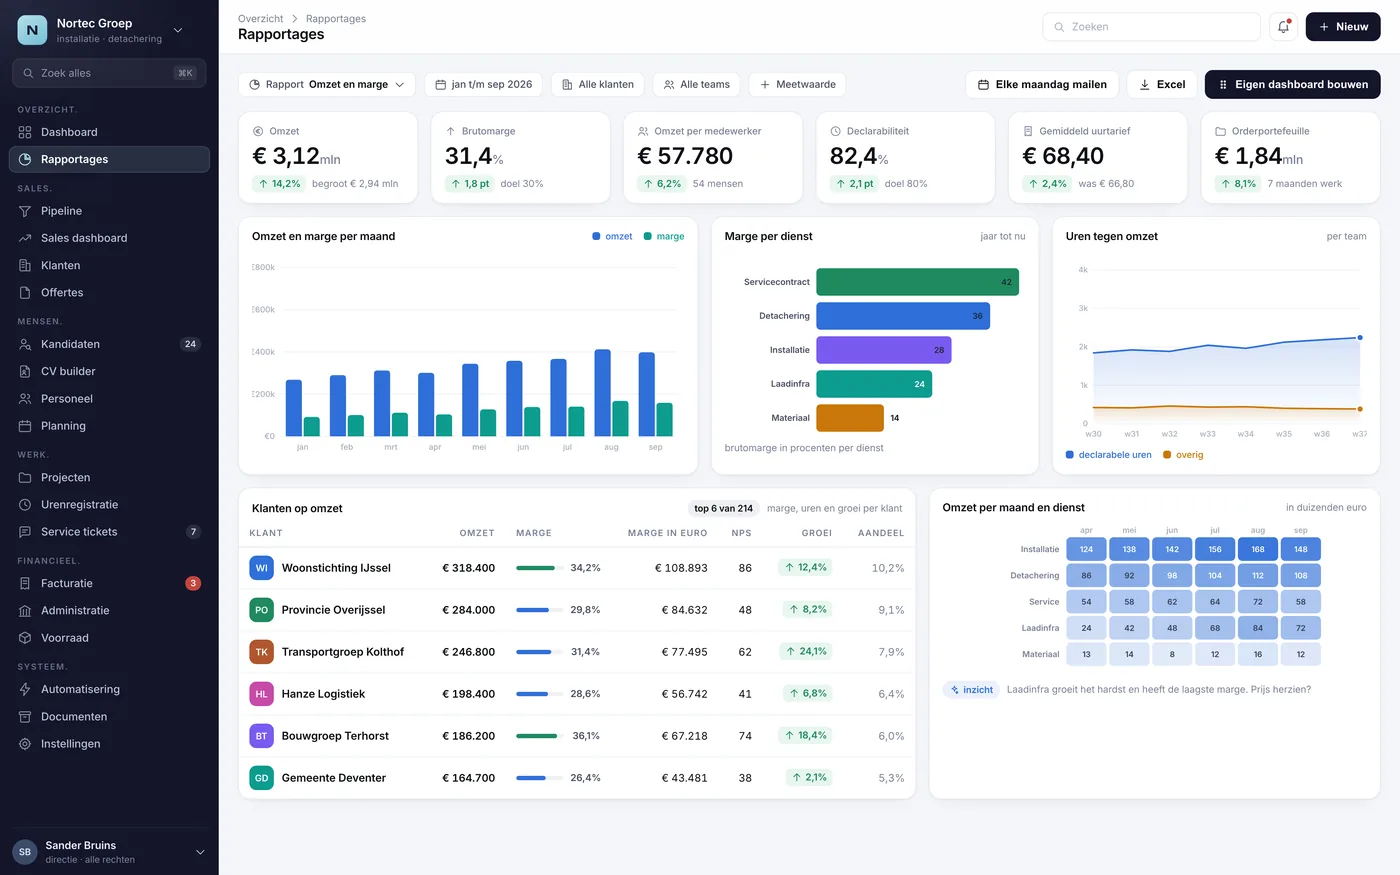Open the notifications bell icon

[x=1283, y=27]
